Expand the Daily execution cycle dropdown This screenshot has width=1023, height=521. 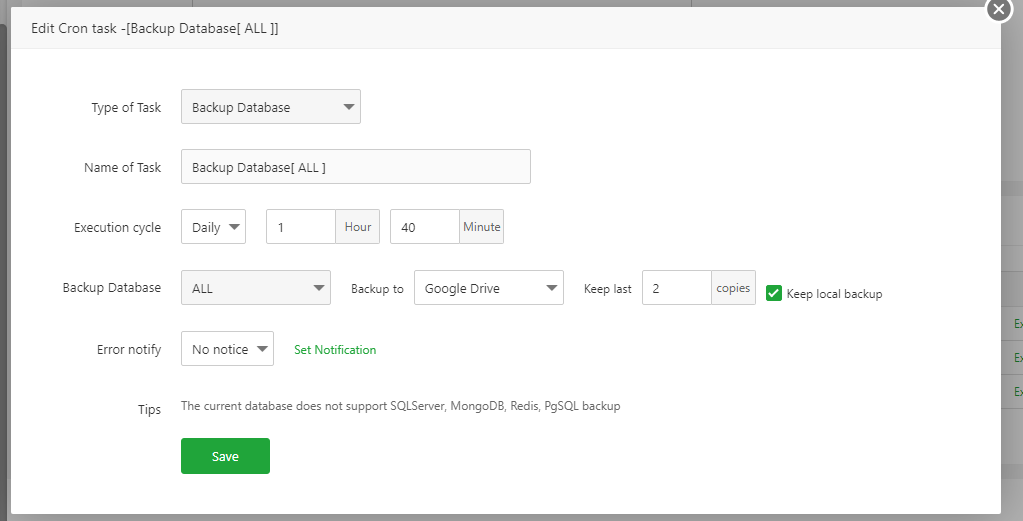pyautogui.click(x=213, y=227)
